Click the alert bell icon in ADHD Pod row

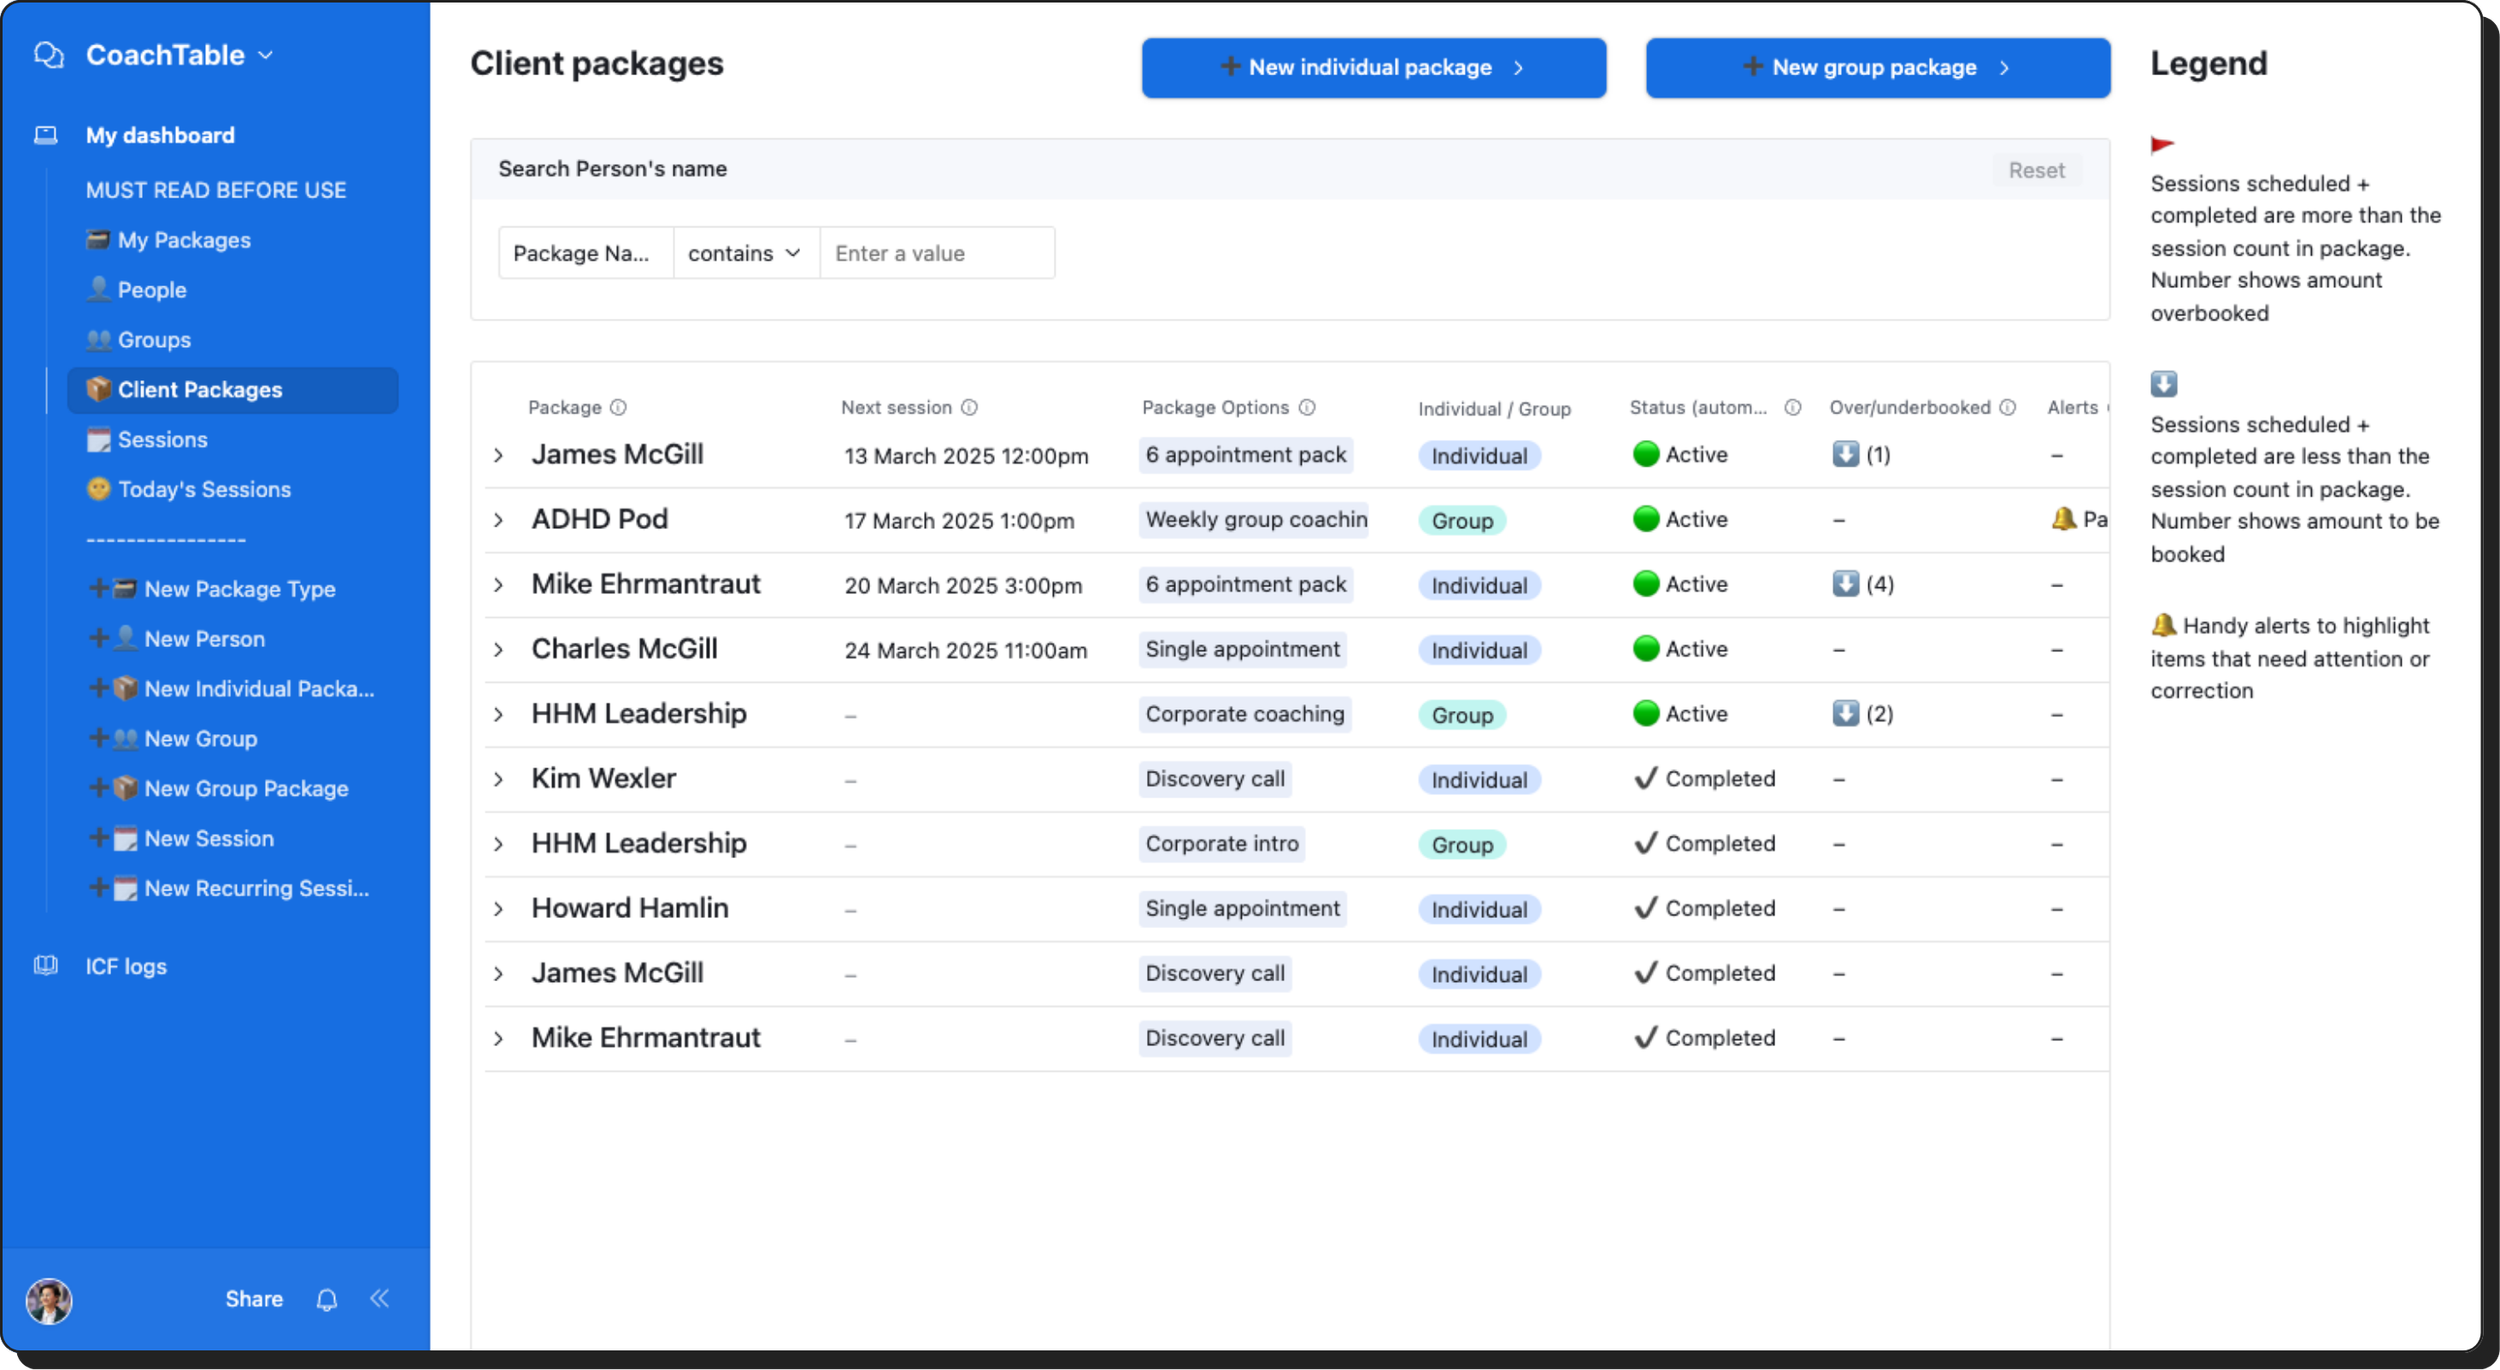click(2063, 519)
